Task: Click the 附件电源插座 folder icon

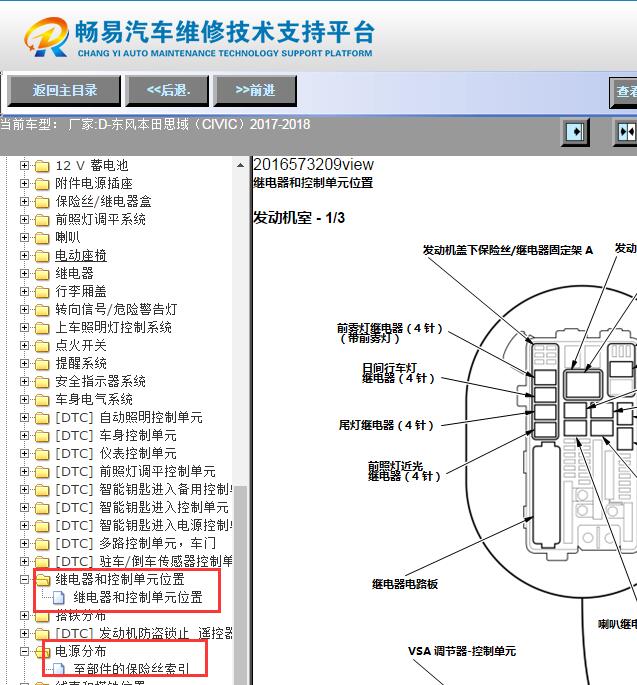Action: (x=42, y=184)
